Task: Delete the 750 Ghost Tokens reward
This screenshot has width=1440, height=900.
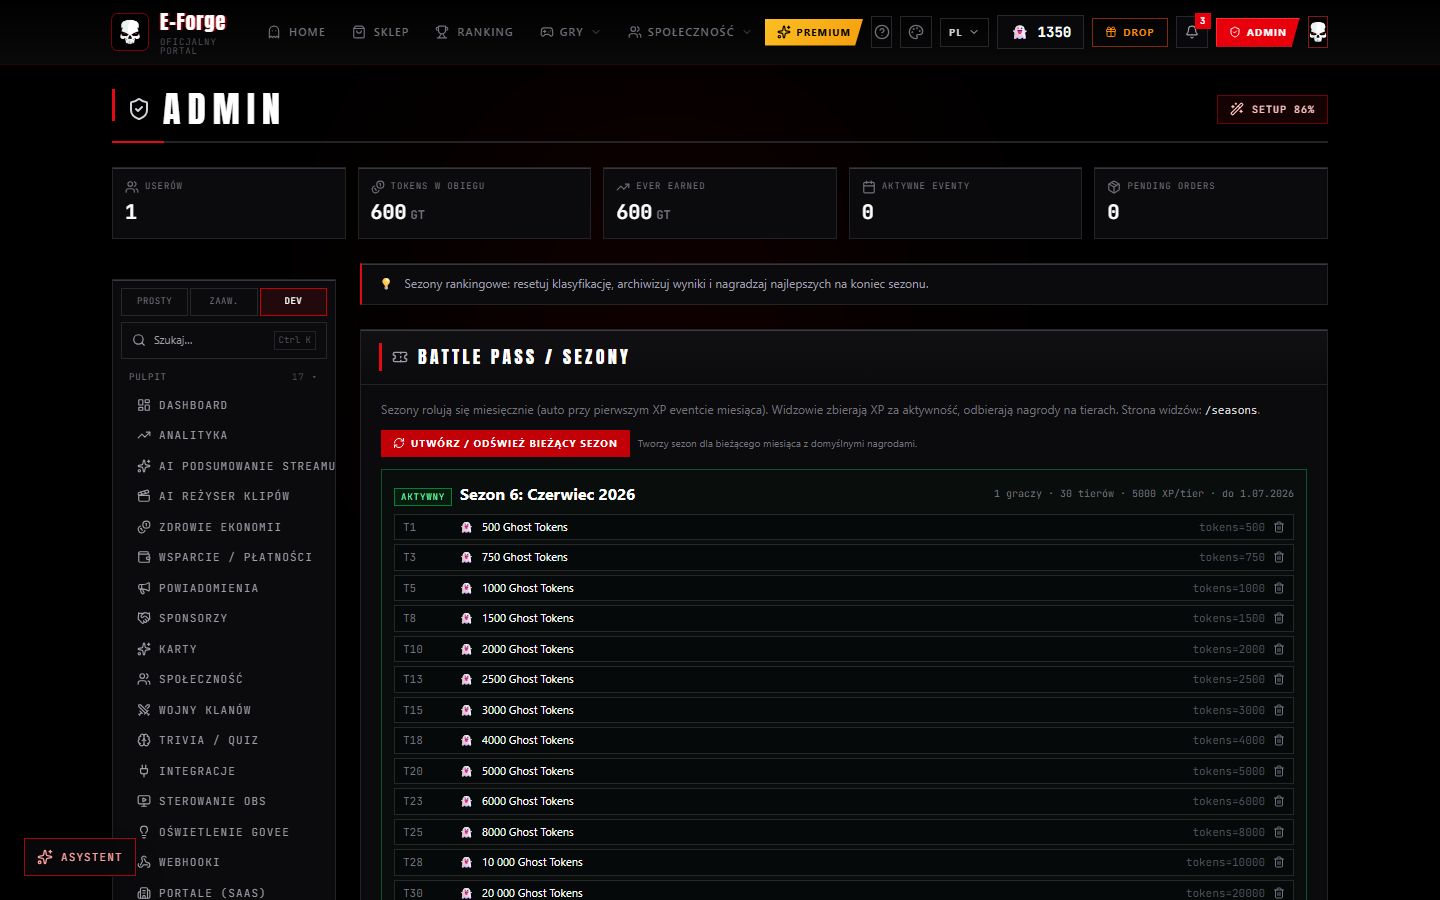Action: pyautogui.click(x=1279, y=557)
